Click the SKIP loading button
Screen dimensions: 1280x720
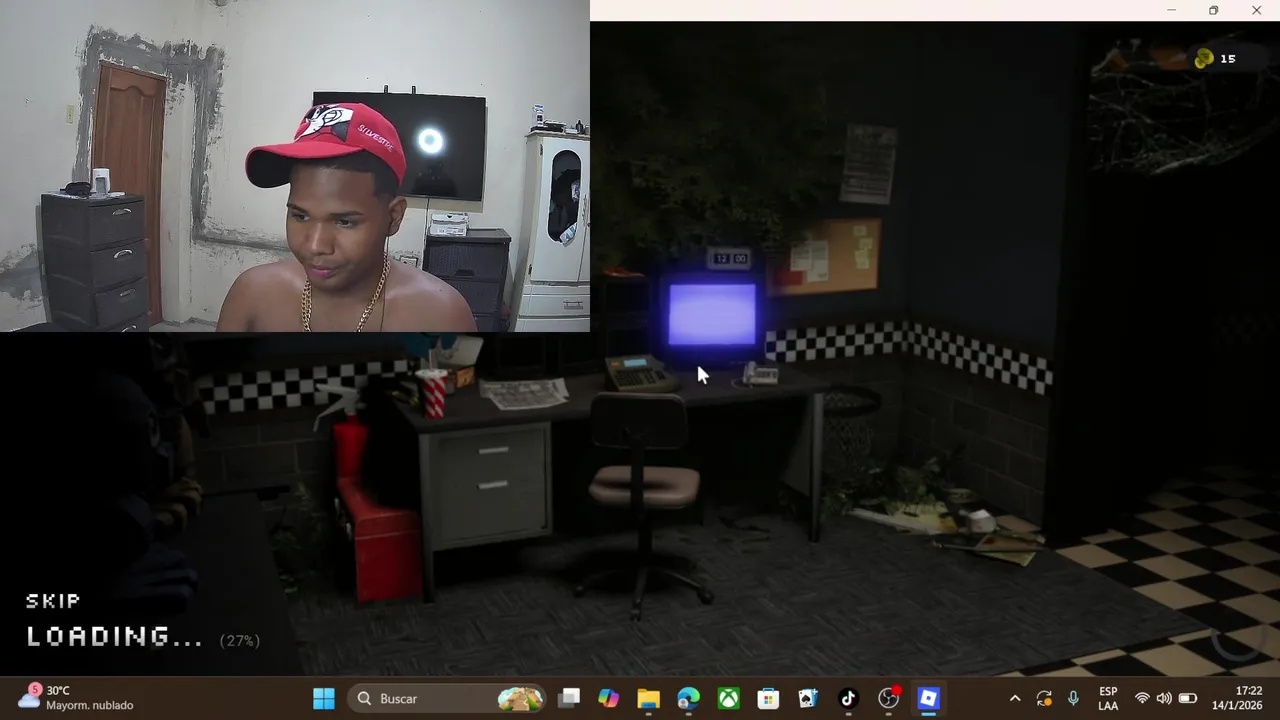coord(53,601)
